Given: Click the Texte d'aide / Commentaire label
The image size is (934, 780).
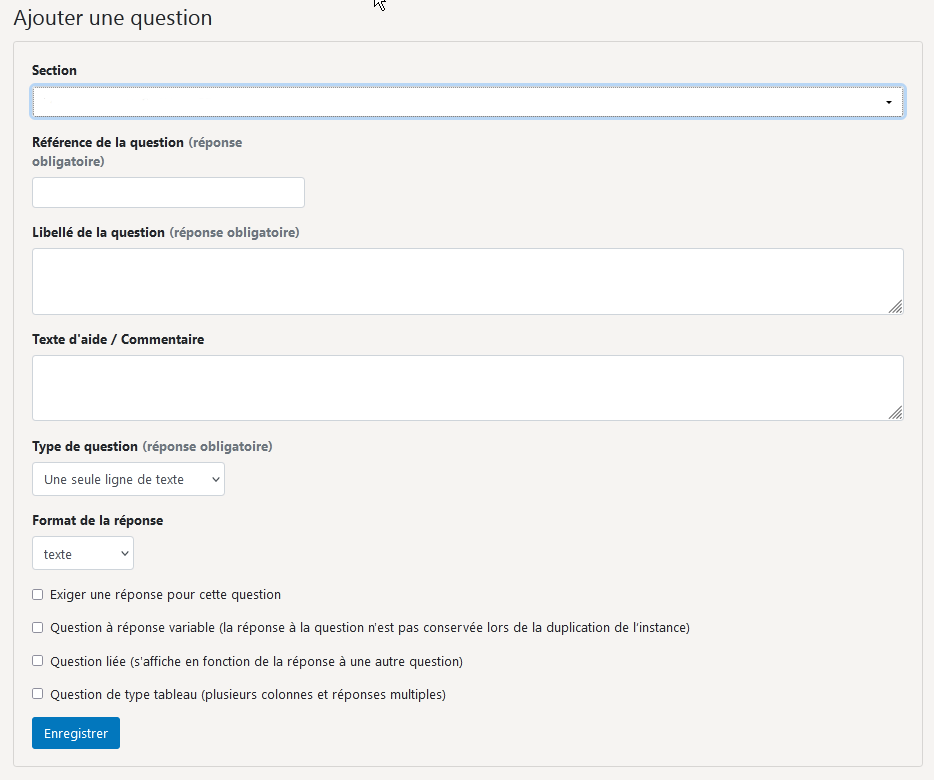Looking at the screenshot, I should click(118, 340).
